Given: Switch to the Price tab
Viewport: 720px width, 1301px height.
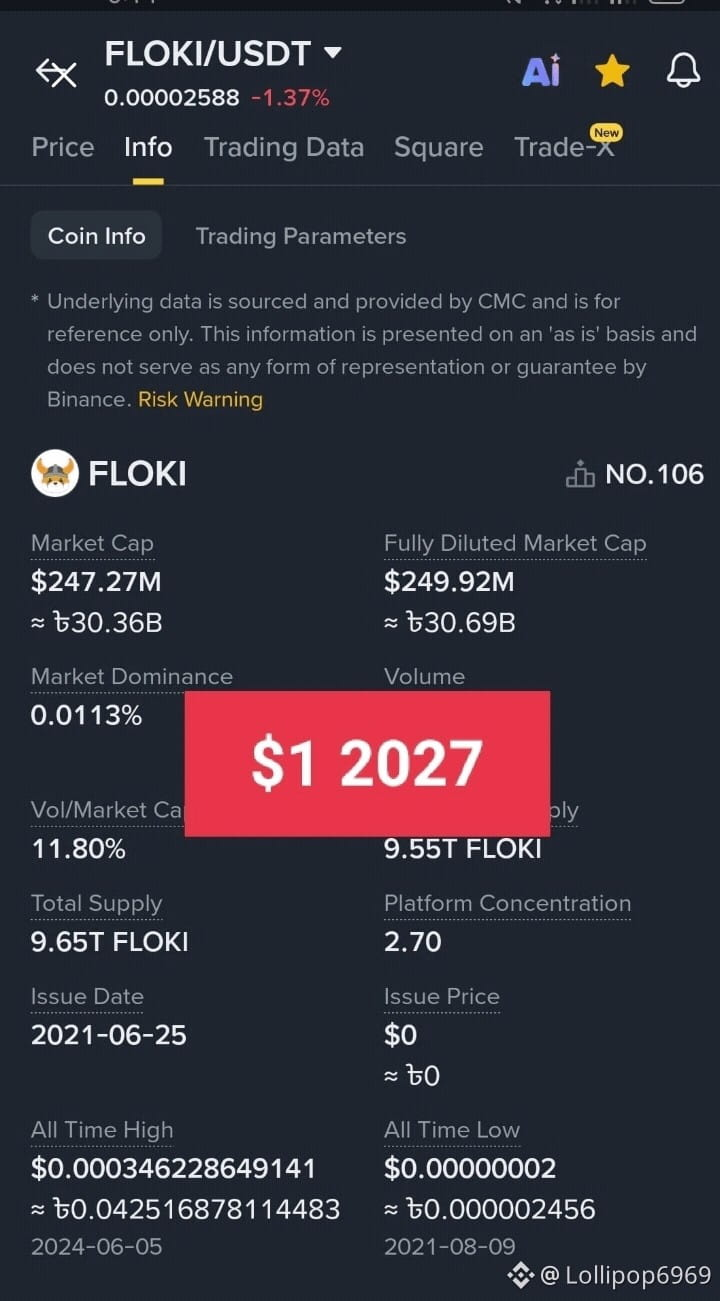Looking at the screenshot, I should 63,147.
